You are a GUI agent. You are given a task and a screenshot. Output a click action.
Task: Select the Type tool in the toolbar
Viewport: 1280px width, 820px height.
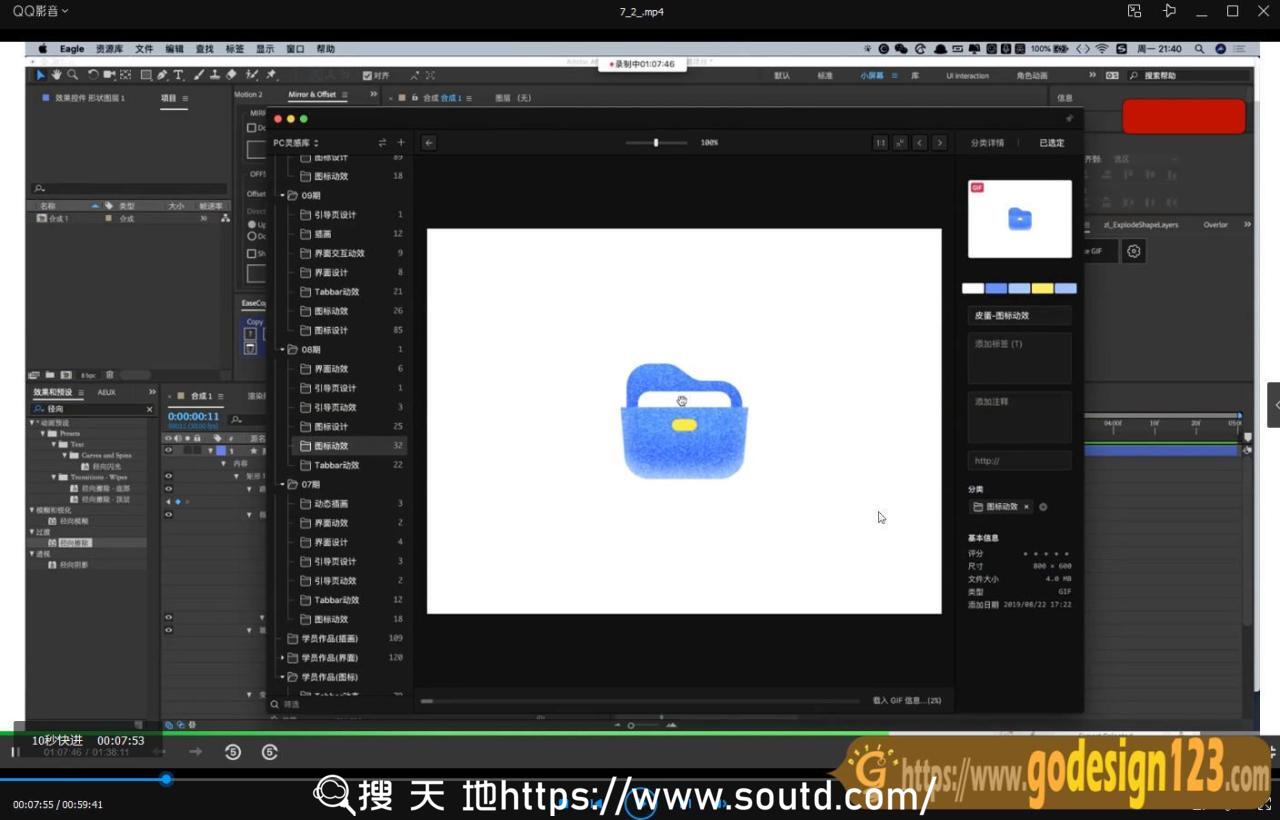[178, 75]
